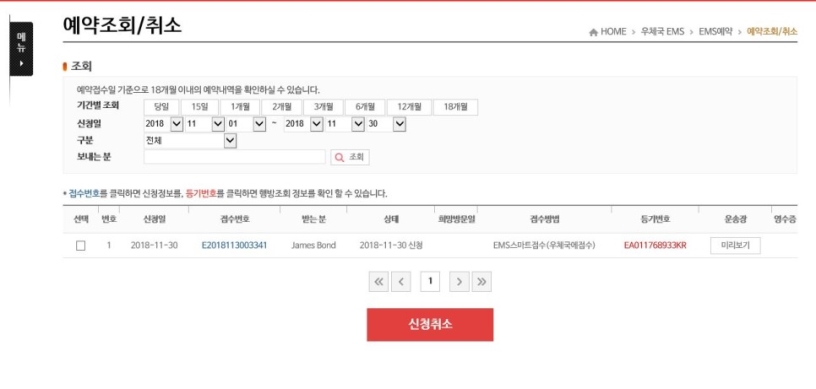Screen dimensions: 816x389
Task: Click the 접수방법 cell EMS스마트접수(우체국에접수)
Action: pyautogui.click(x=544, y=245)
